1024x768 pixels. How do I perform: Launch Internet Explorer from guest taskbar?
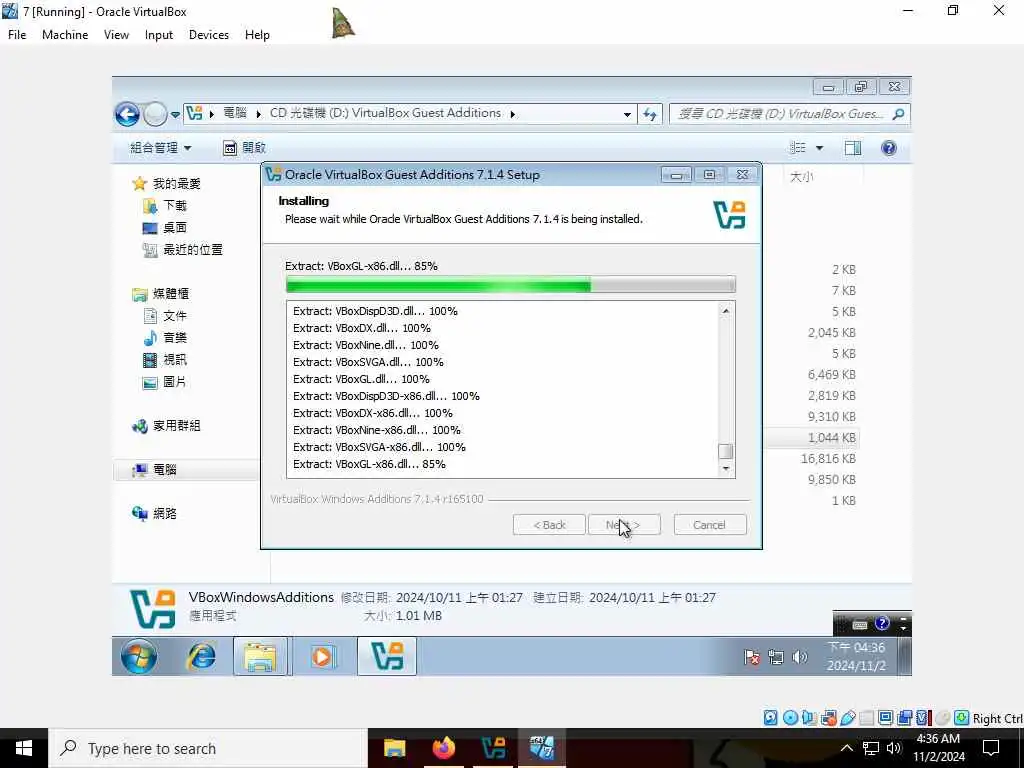[201, 656]
